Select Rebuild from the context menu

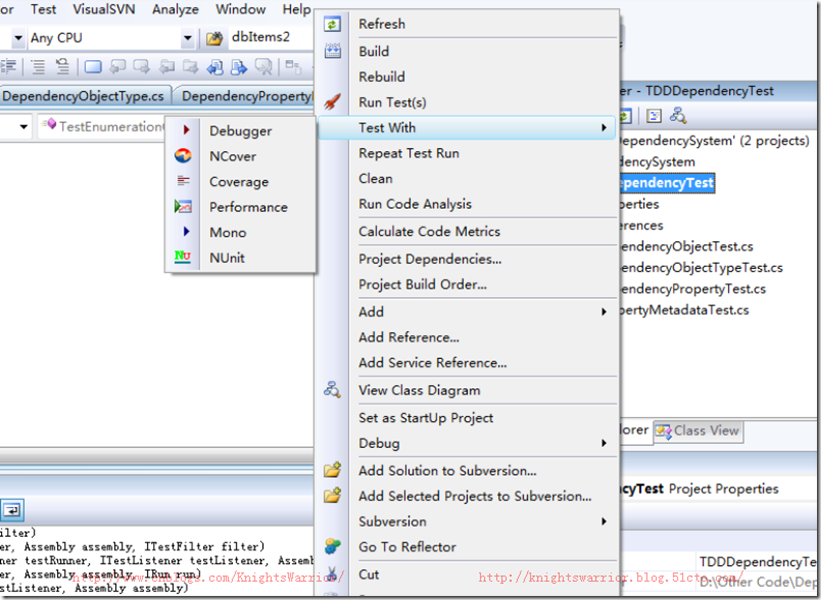point(382,76)
